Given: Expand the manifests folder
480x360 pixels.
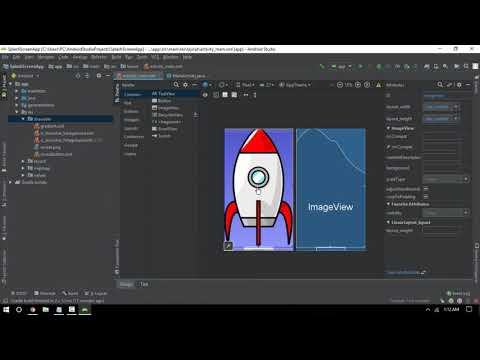Looking at the screenshot, I should click(17, 91).
